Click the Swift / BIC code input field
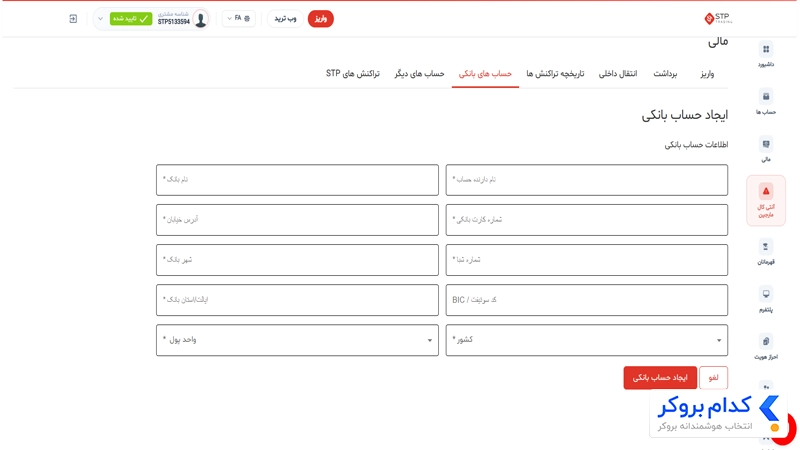This screenshot has height=450, width=800. click(586, 300)
